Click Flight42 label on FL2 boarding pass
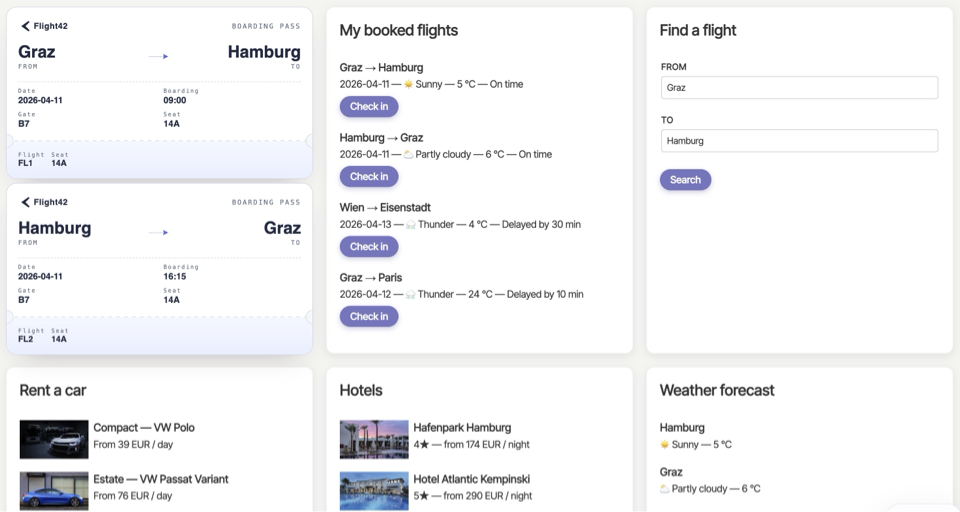The image size is (960, 512). coord(50,202)
